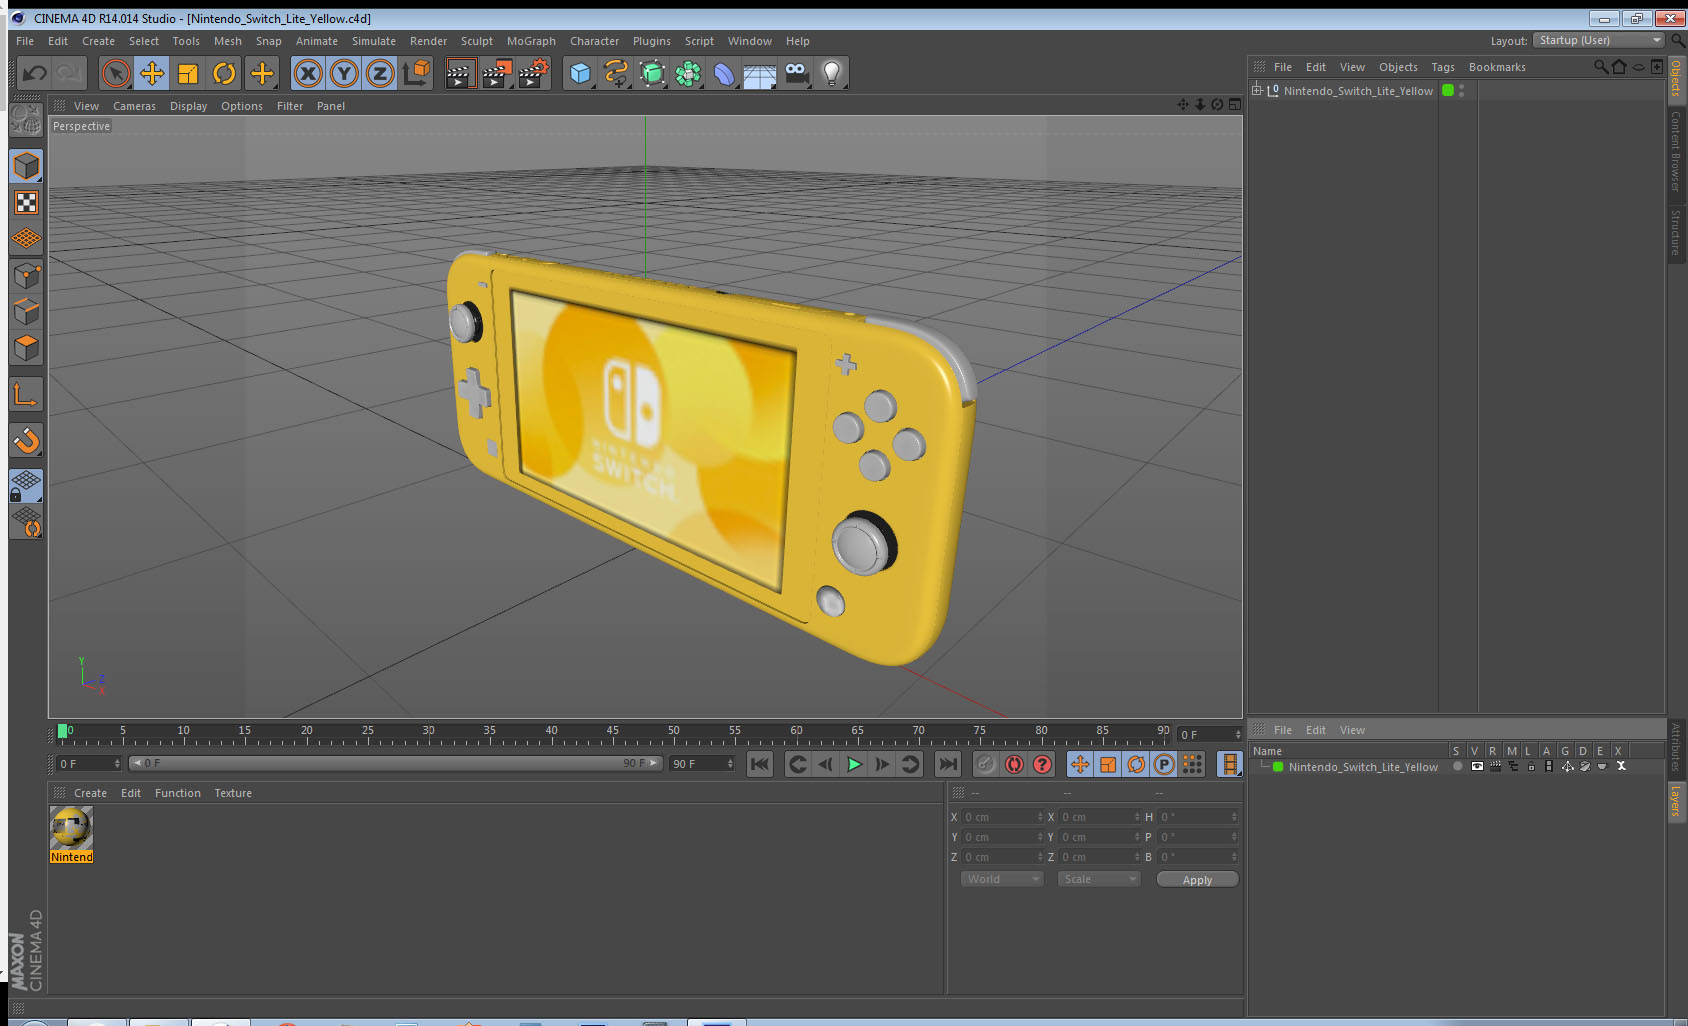Toggle Scale keyframe recording icon
This screenshot has width=1688, height=1026.
pos(1108,764)
